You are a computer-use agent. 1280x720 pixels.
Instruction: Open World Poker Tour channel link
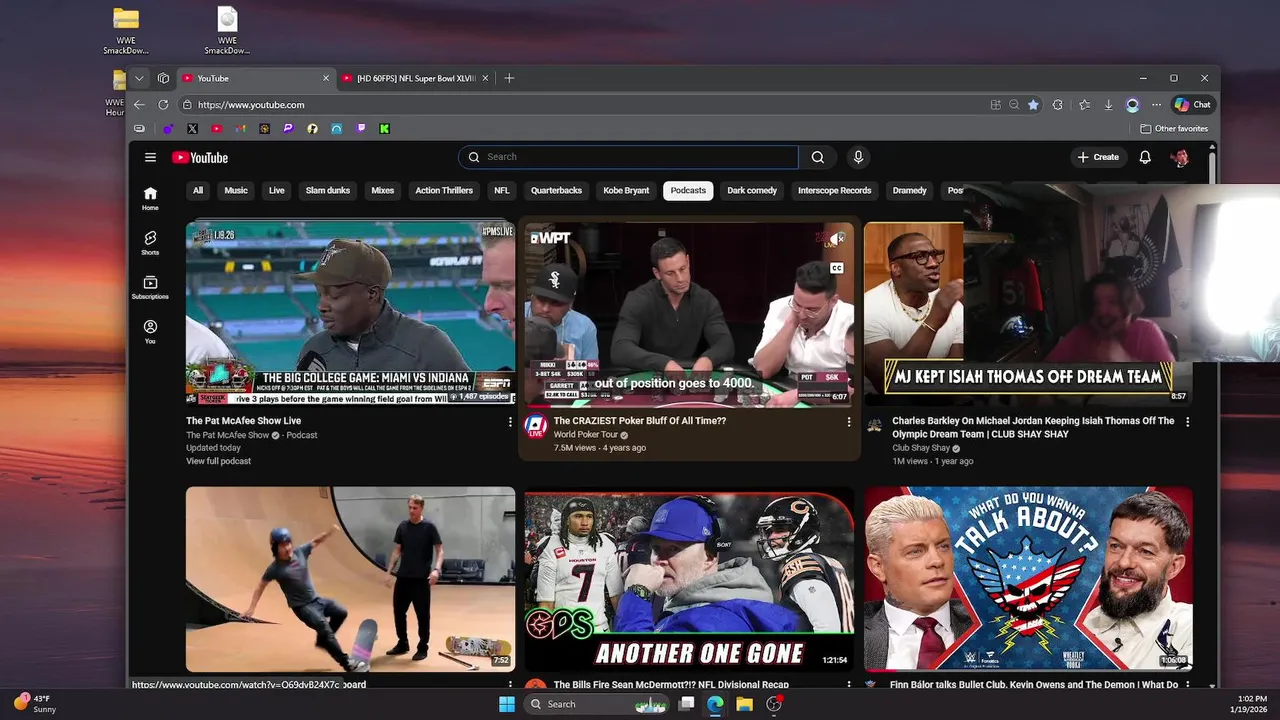[586, 435]
